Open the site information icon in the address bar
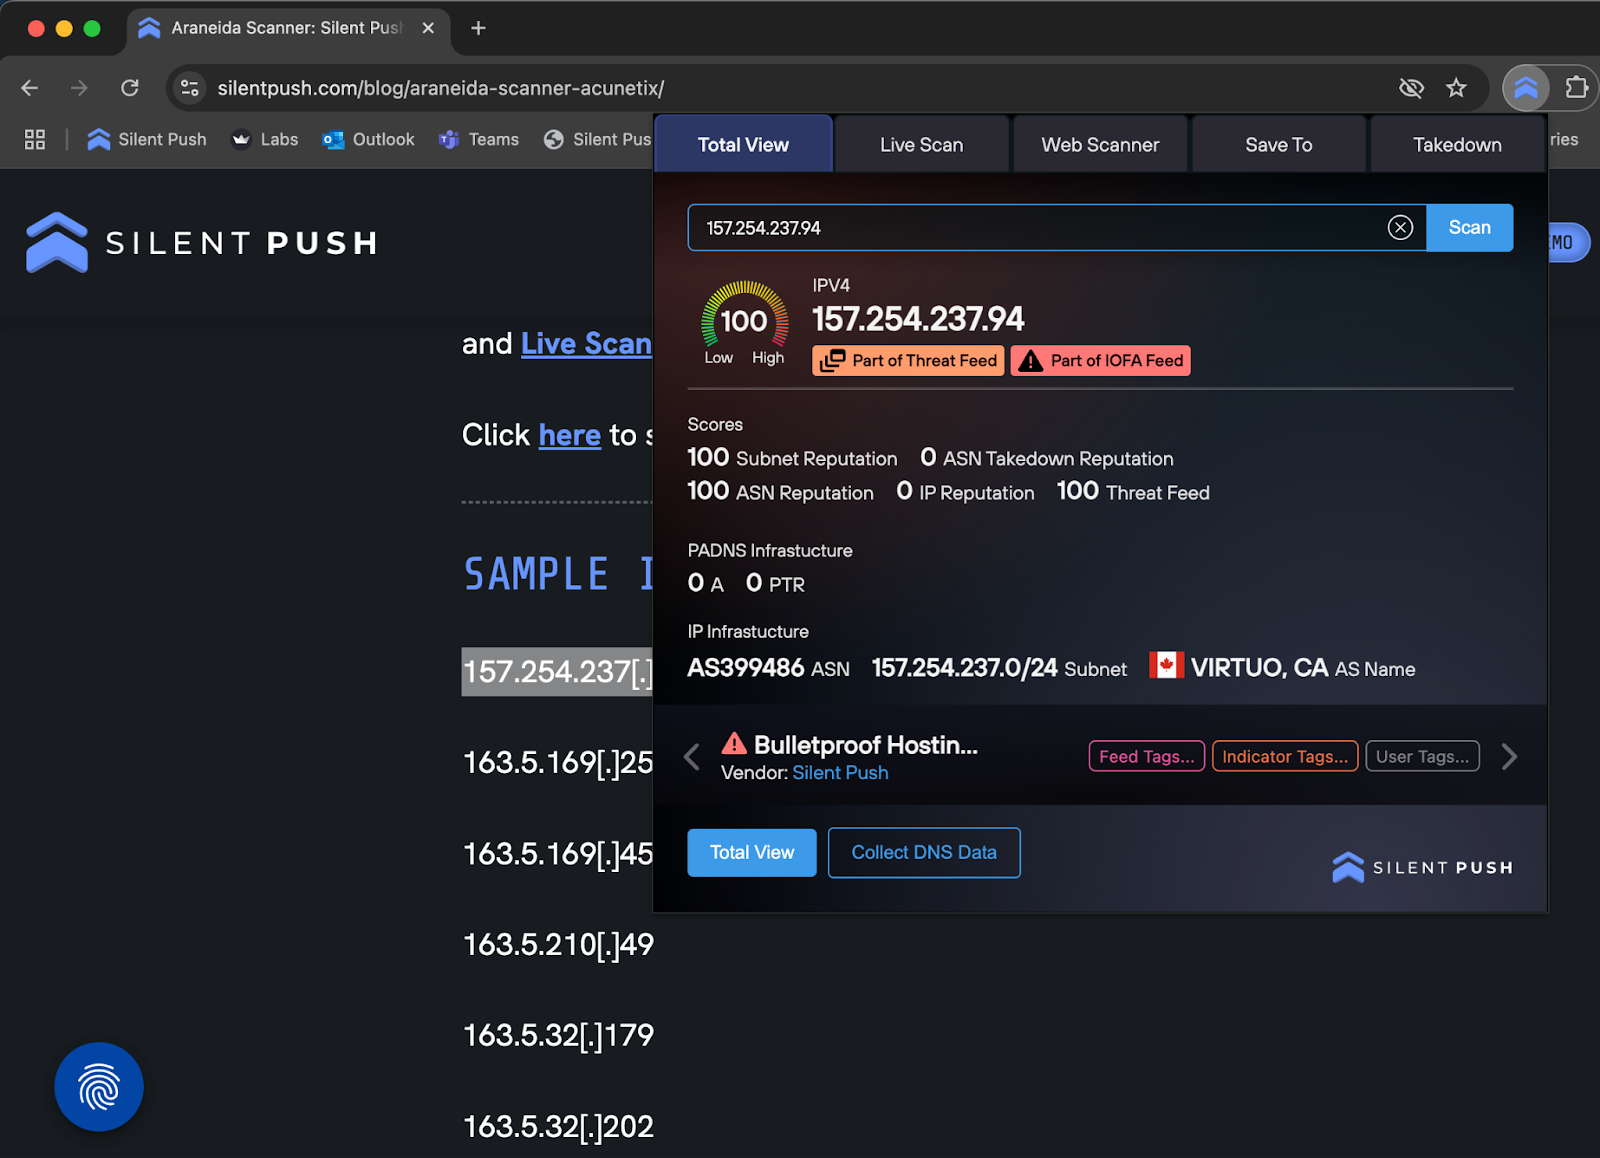The width and height of the screenshot is (1600, 1158). pyautogui.click(x=190, y=88)
